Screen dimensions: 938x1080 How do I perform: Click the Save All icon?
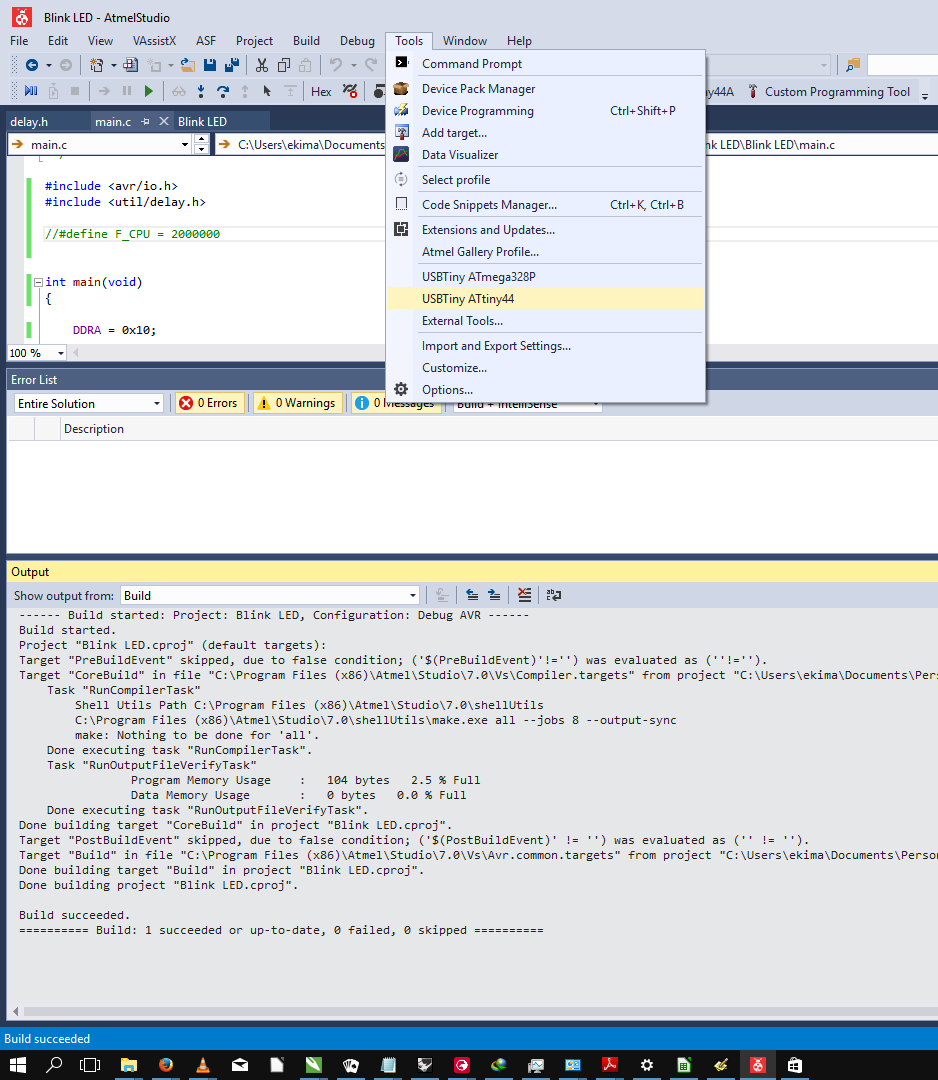(x=232, y=65)
